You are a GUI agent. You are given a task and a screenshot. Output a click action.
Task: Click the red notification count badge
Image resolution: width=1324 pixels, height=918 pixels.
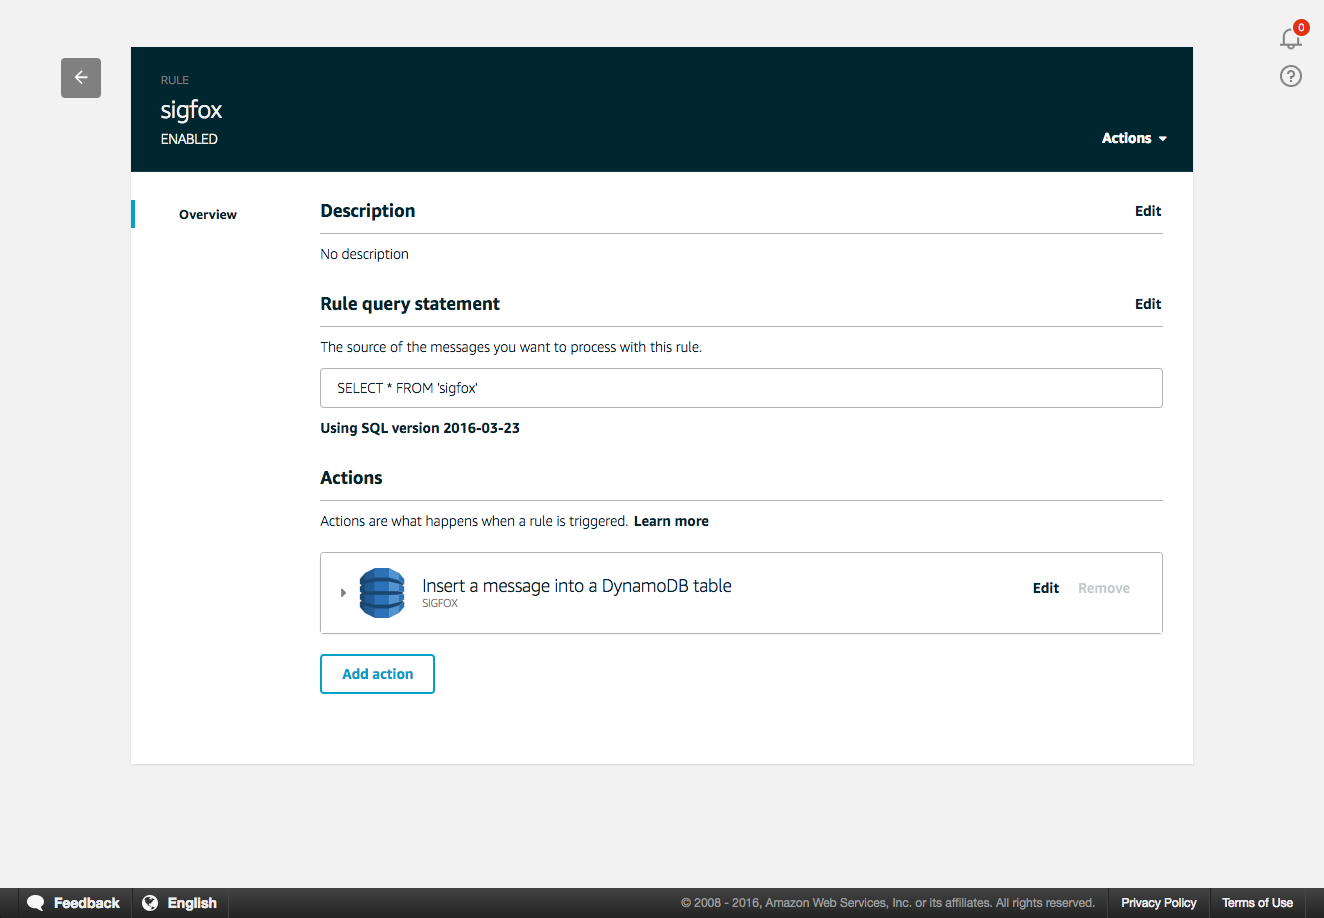1301,28
